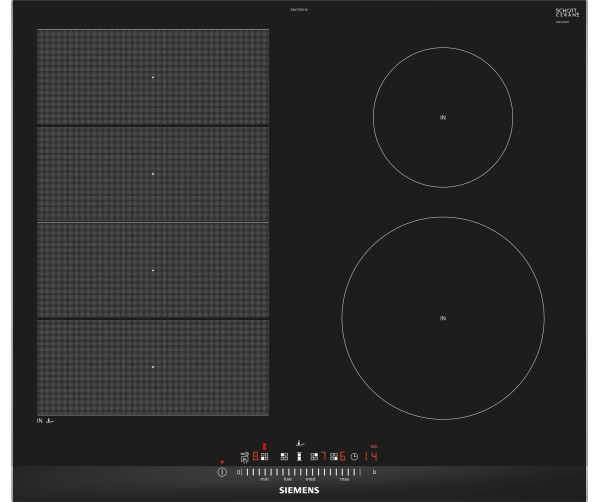This screenshot has height=502, width=598.
Task: Tap the red timer display showing 14
Action: tap(371, 456)
